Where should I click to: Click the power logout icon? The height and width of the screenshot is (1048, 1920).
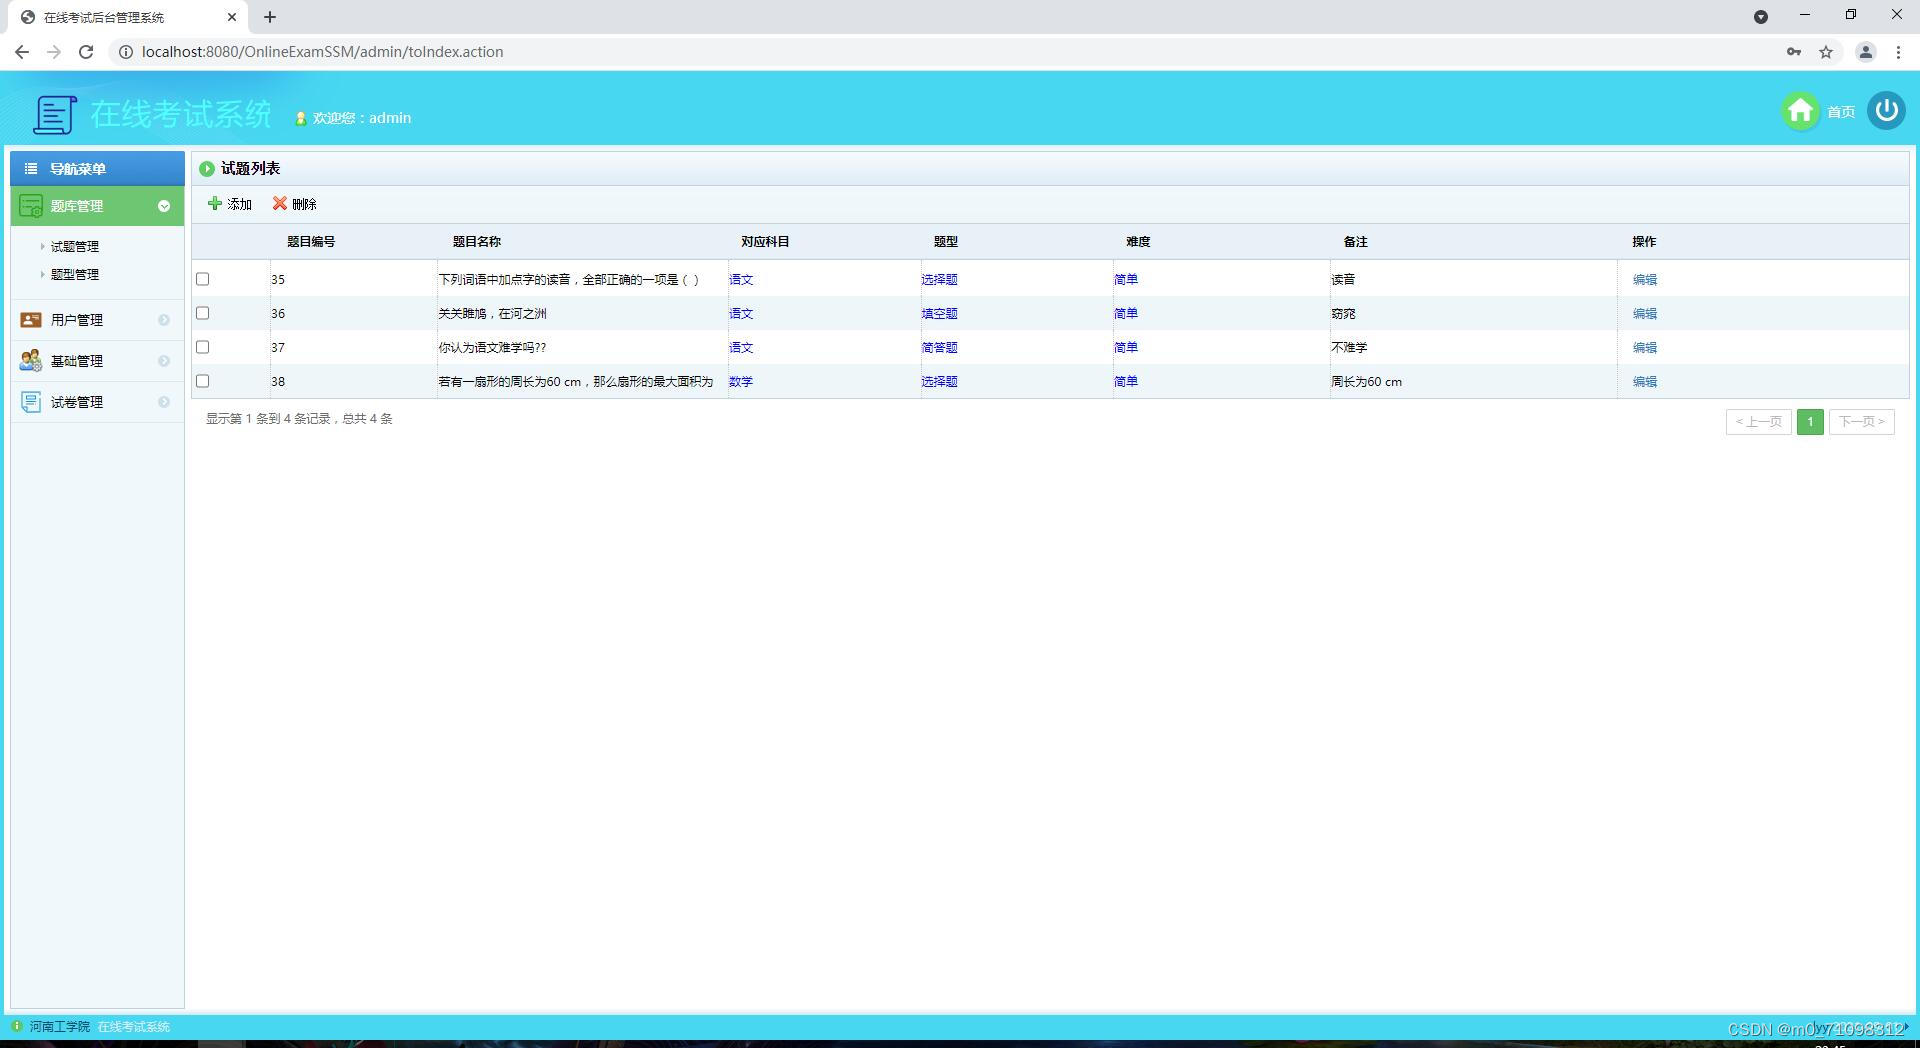coord(1887,111)
